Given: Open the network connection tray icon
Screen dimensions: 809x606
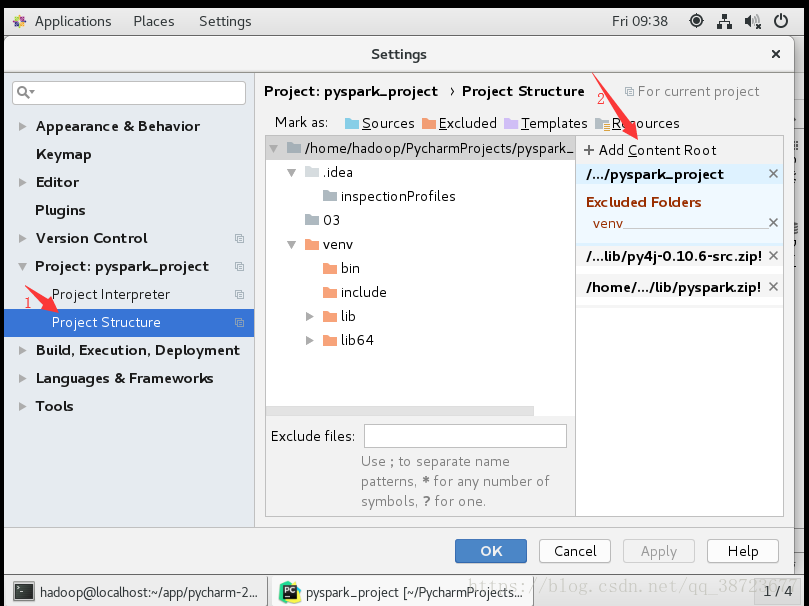Looking at the screenshot, I should coord(724,21).
